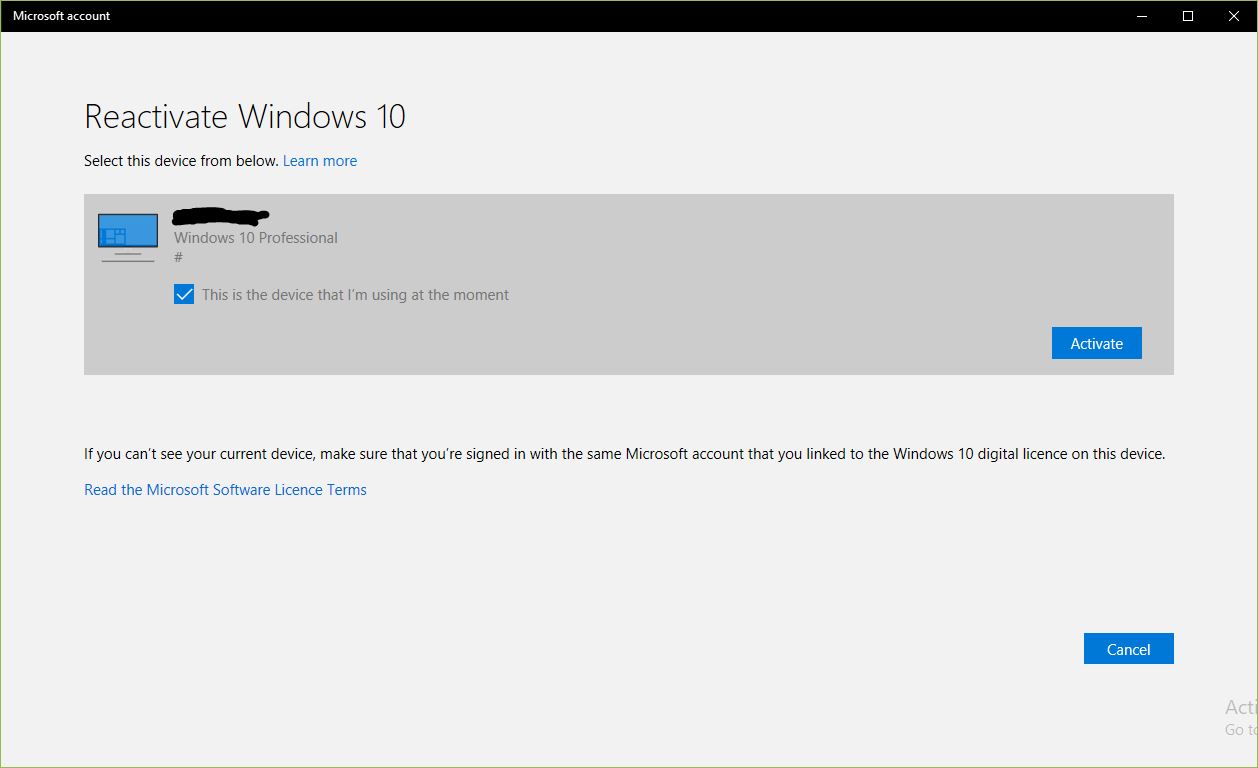Read the Microsoft Software Licence Terms

225,490
